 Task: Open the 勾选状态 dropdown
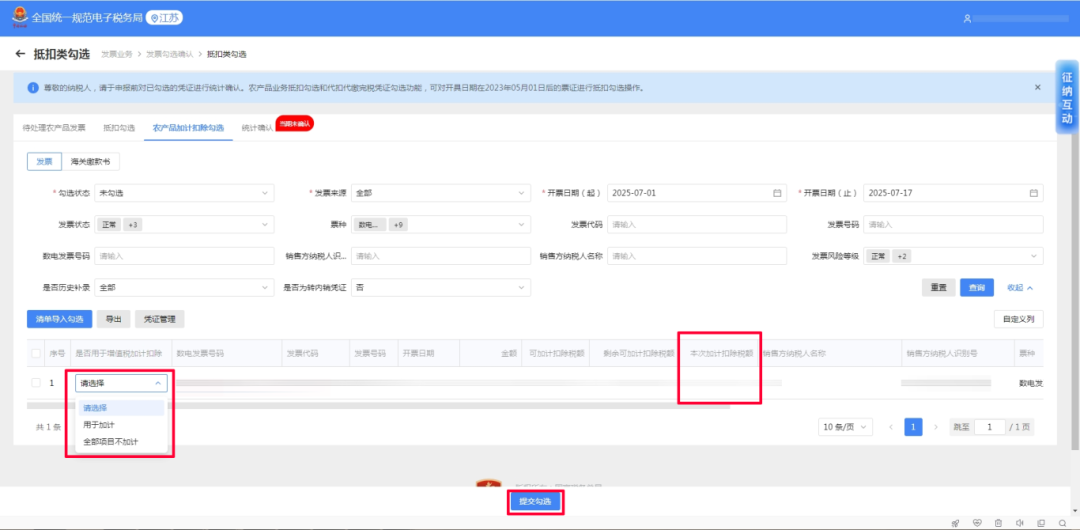coord(184,193)
